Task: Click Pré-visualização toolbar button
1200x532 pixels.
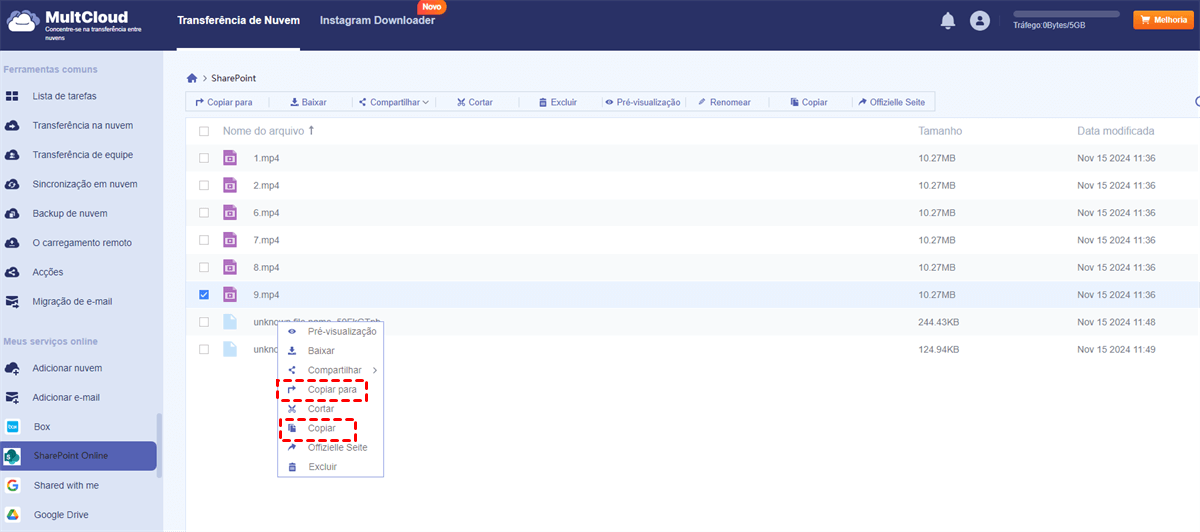Action: [642, 102]
